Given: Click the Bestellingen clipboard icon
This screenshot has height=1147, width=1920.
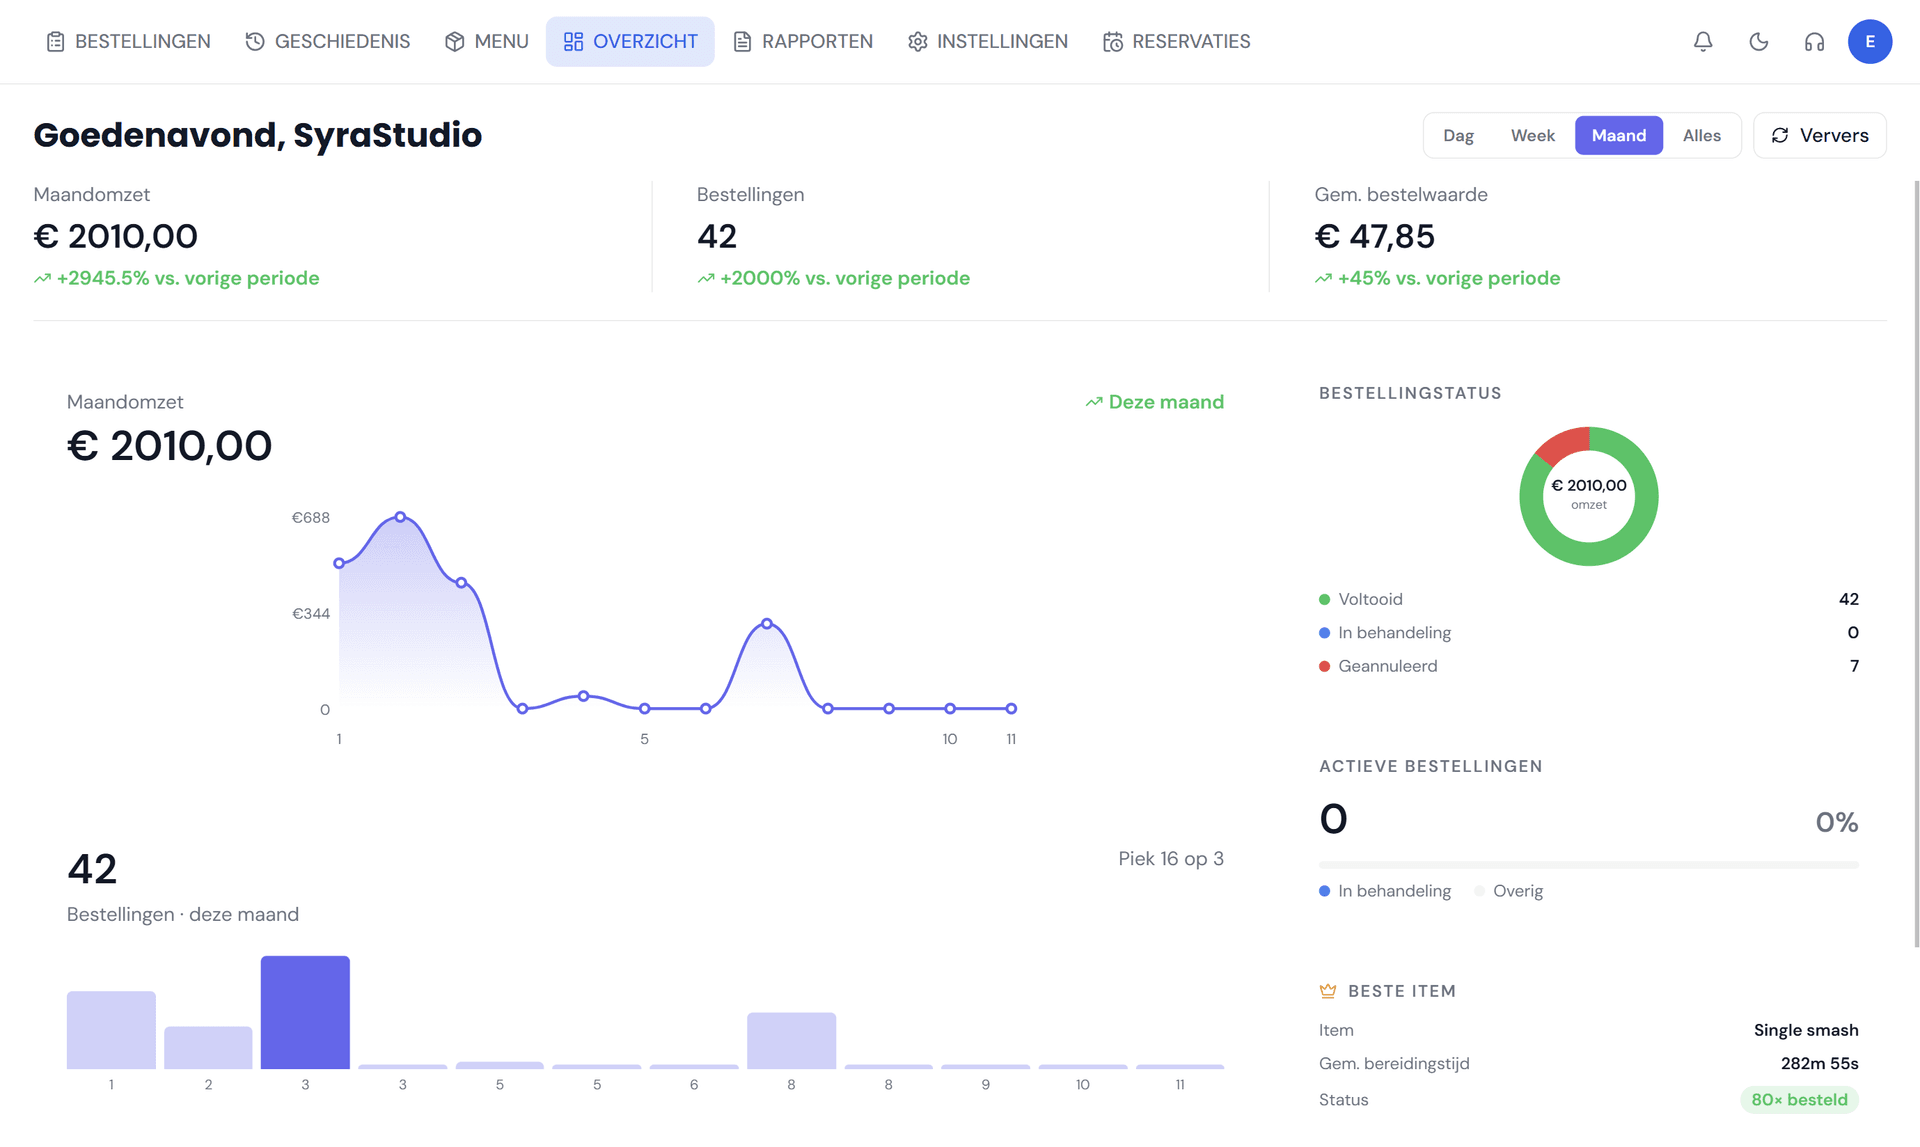Looking at the screenshot, I should [x=55, y=42].
